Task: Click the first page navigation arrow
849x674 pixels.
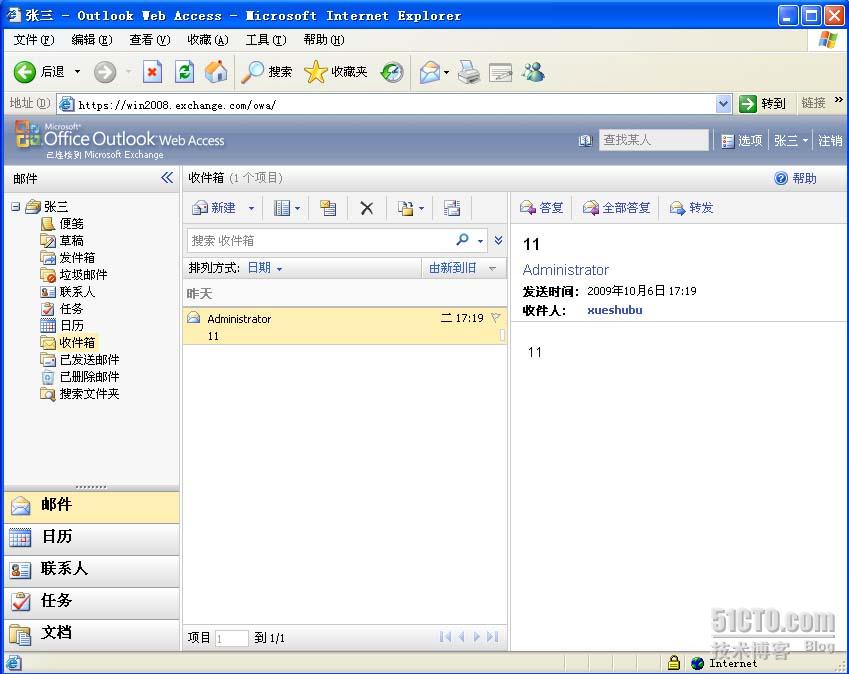Action: [445, 637]
